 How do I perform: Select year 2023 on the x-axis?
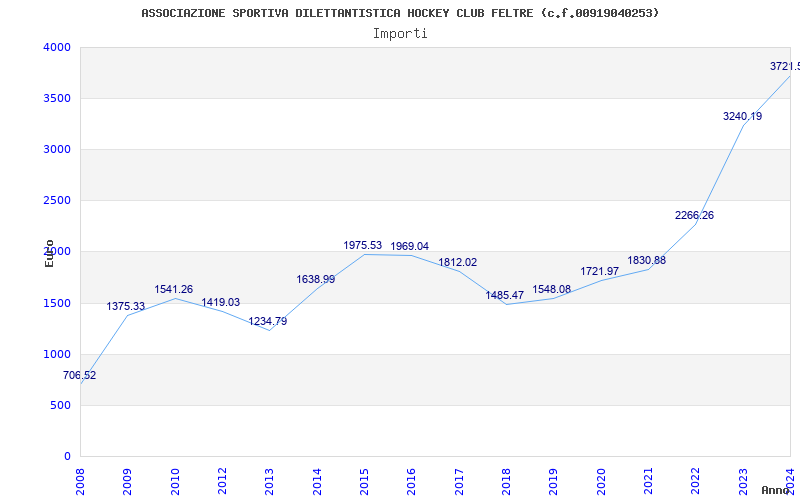tap(743, 480)
